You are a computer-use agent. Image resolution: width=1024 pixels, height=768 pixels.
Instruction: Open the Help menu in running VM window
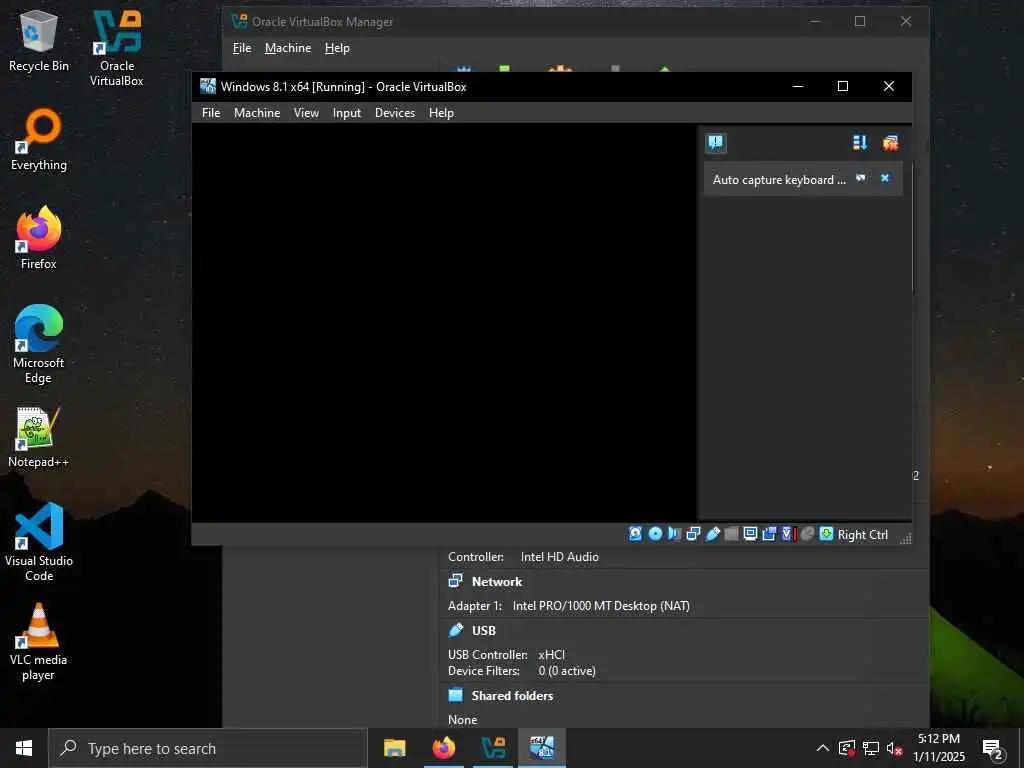tap(441, 113)
